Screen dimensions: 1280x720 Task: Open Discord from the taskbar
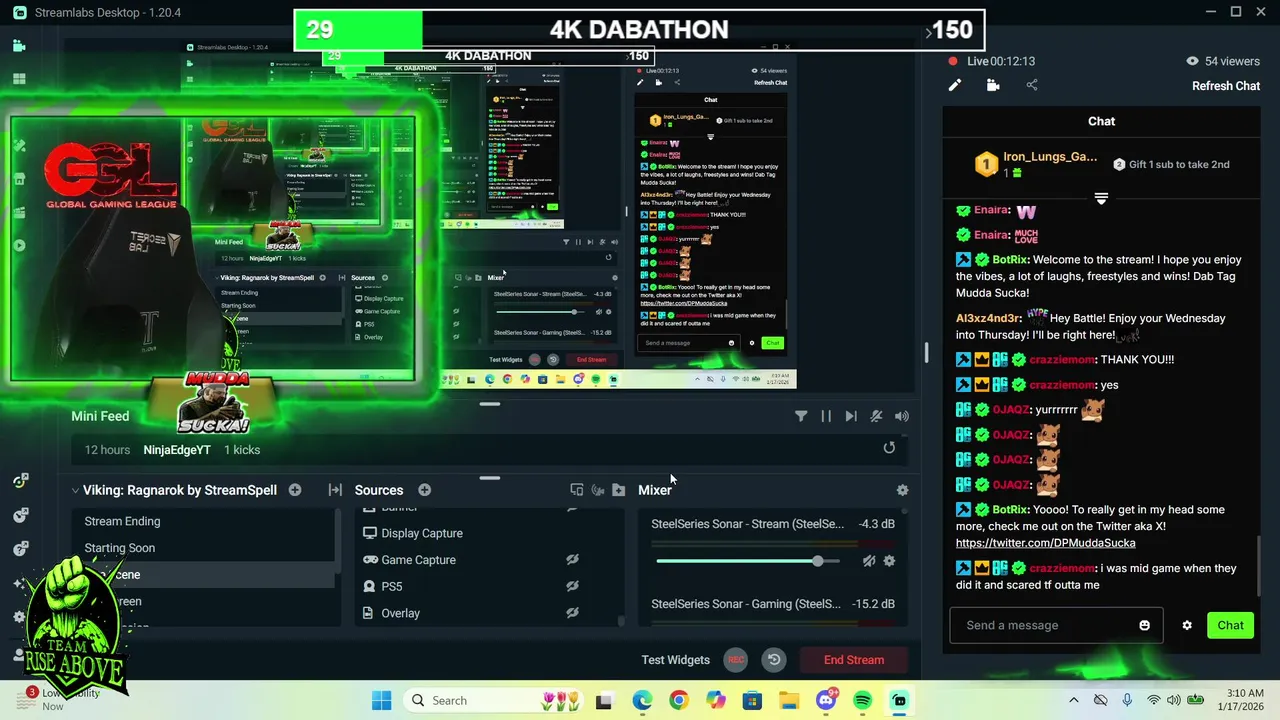coord(826,701)
